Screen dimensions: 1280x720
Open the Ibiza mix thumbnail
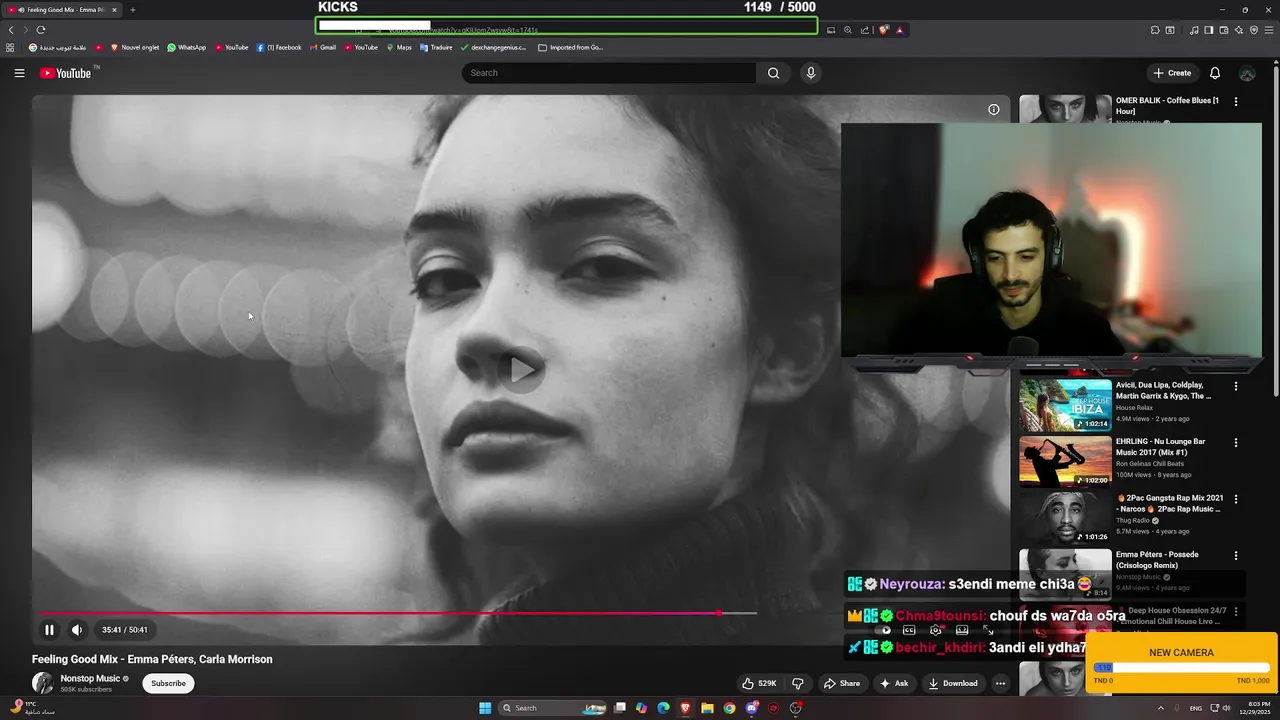pyautogui.click(x=1065, y=404)
